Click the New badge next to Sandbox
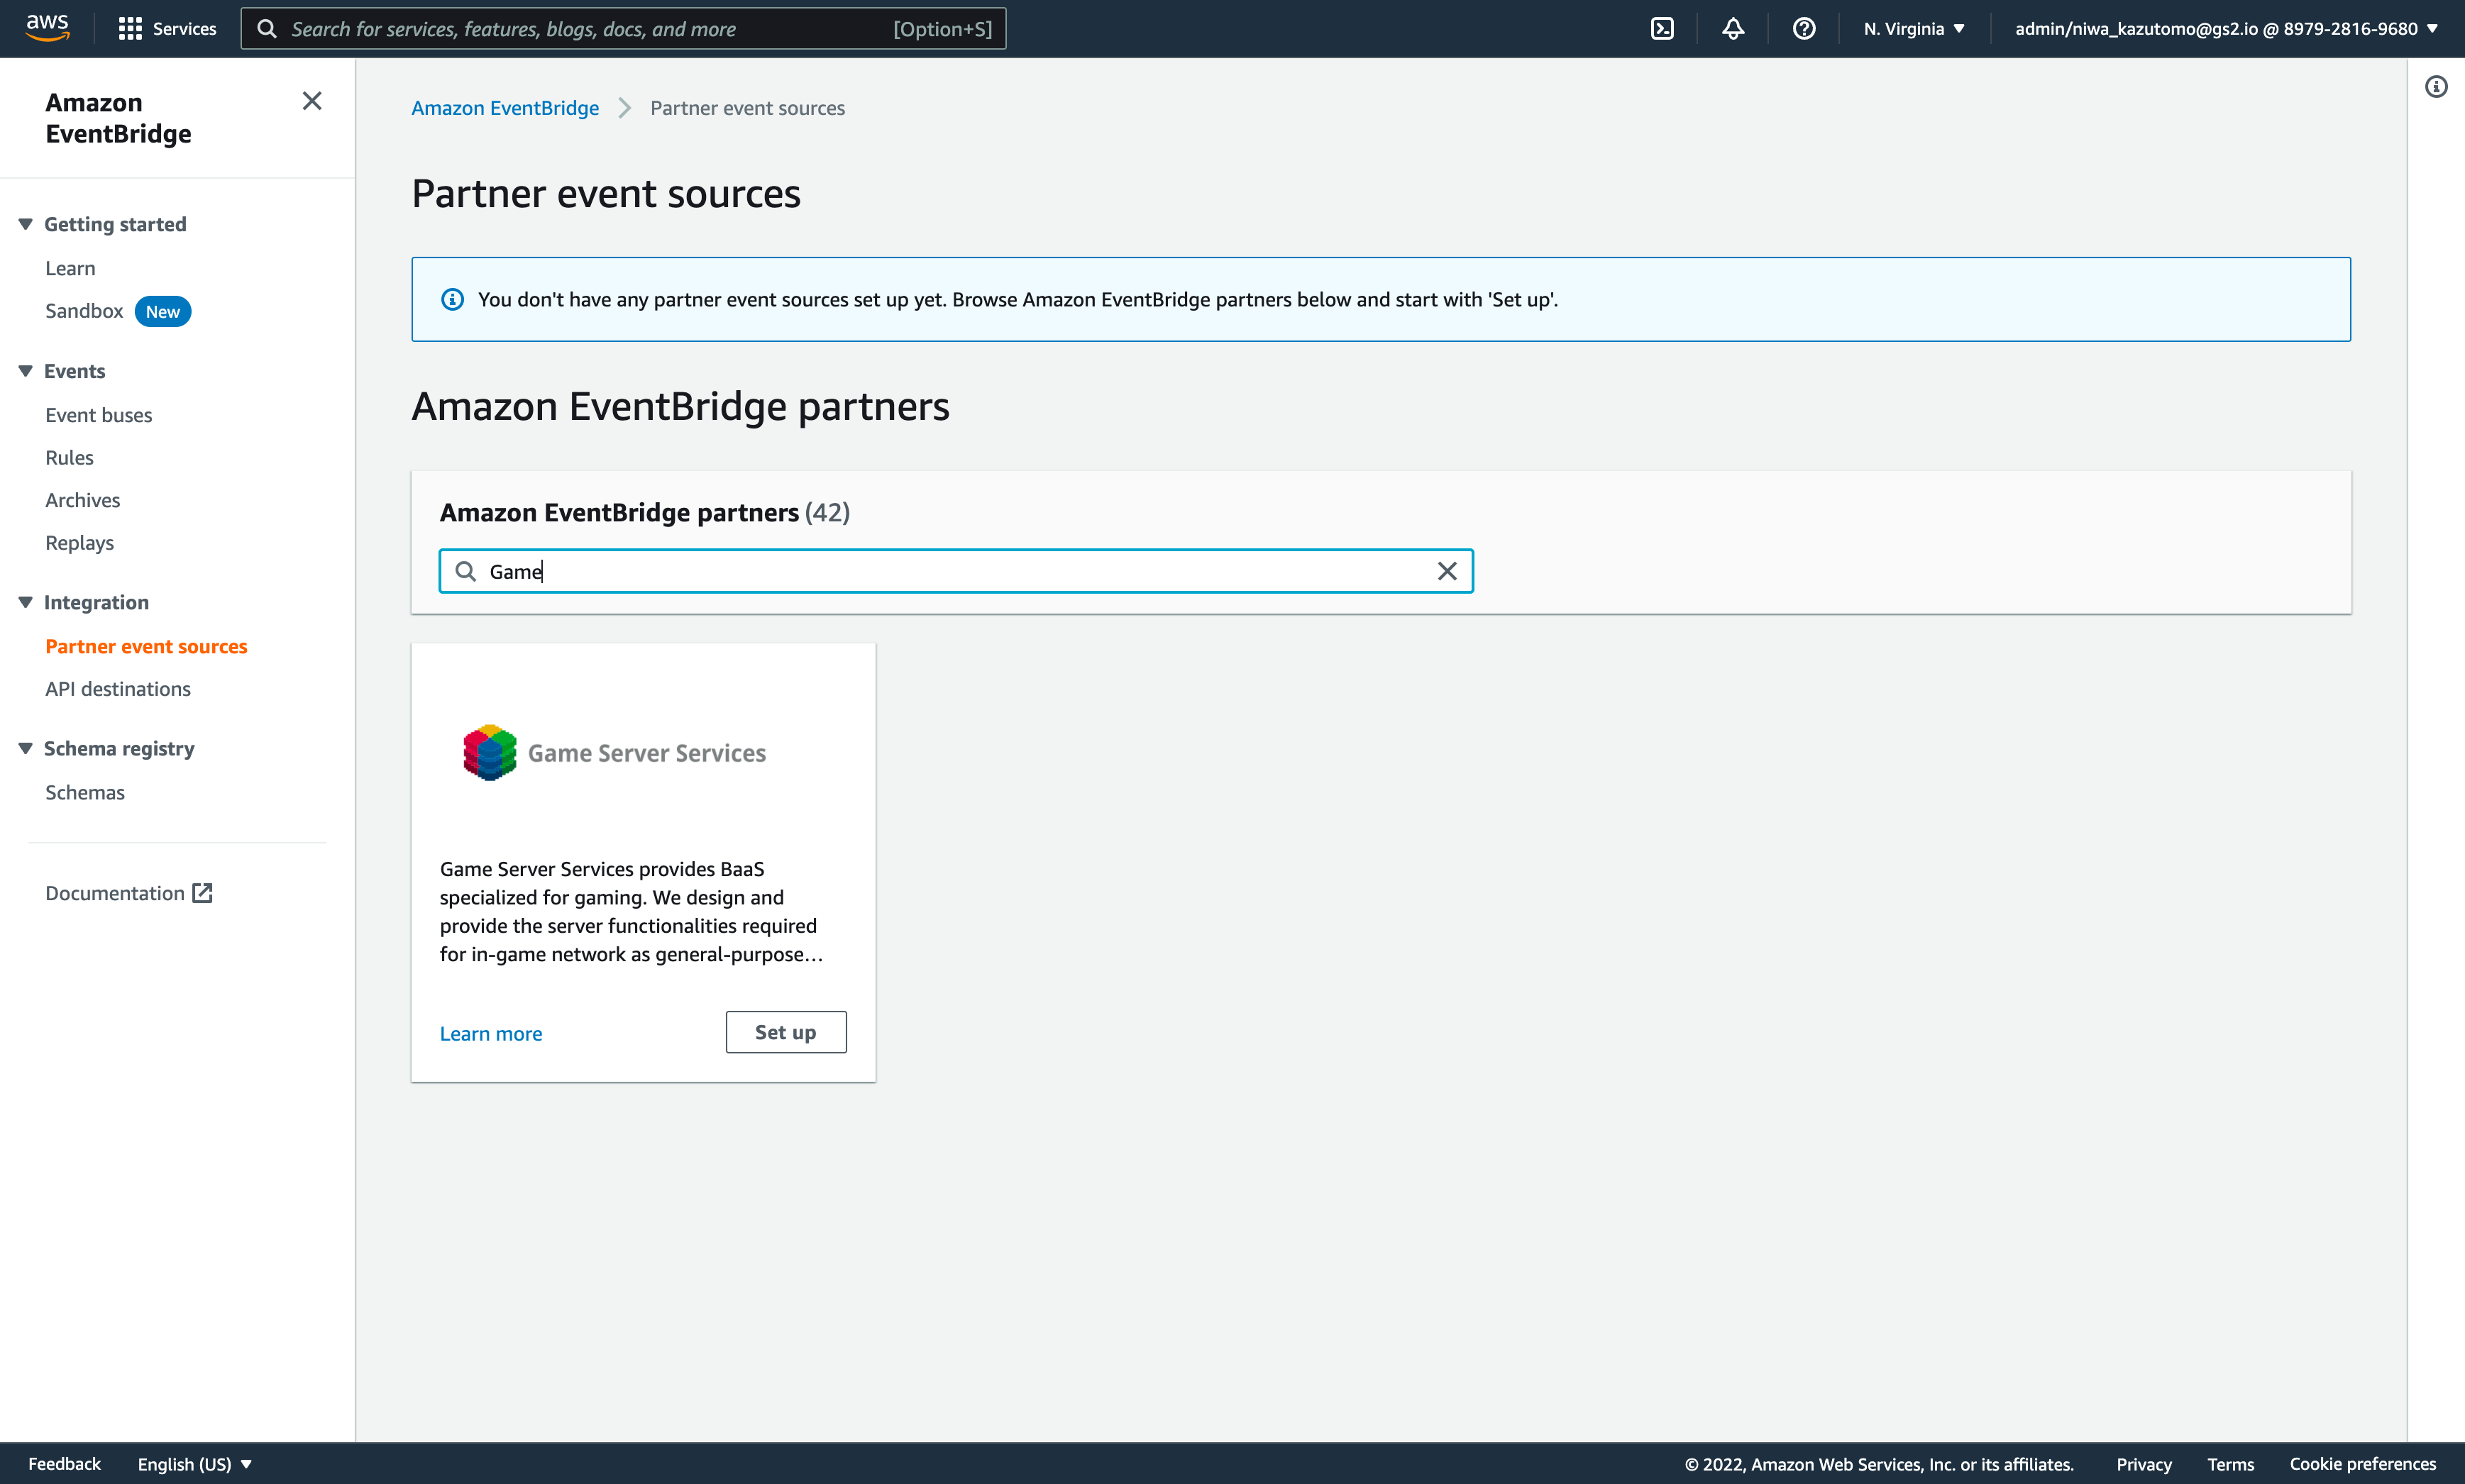Image resolution: width=2465 pixels, height=1484 pixels. 163,312
